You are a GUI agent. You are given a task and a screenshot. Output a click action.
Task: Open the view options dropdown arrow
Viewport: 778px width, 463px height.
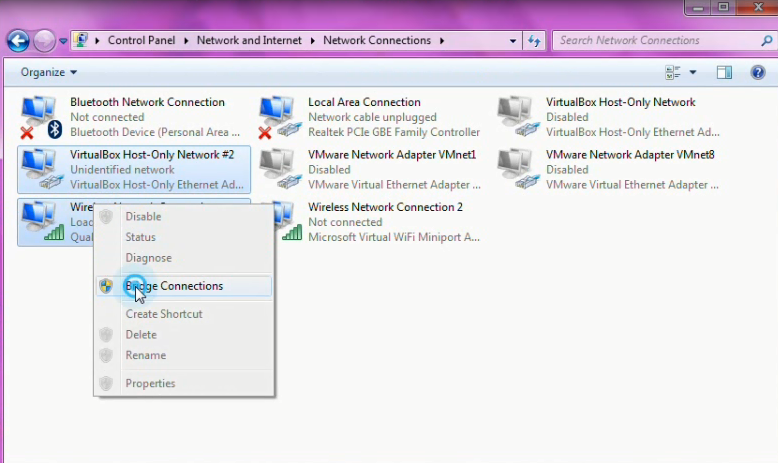tap(693, 72)
